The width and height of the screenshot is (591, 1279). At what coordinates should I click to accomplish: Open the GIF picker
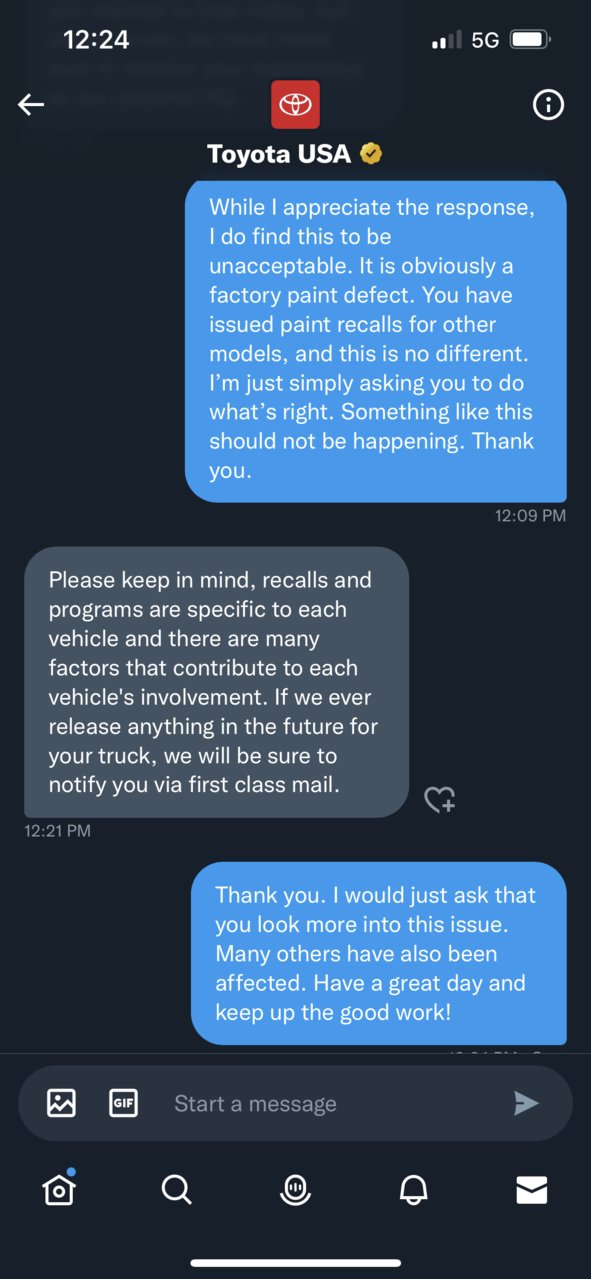coord(123,1103)
